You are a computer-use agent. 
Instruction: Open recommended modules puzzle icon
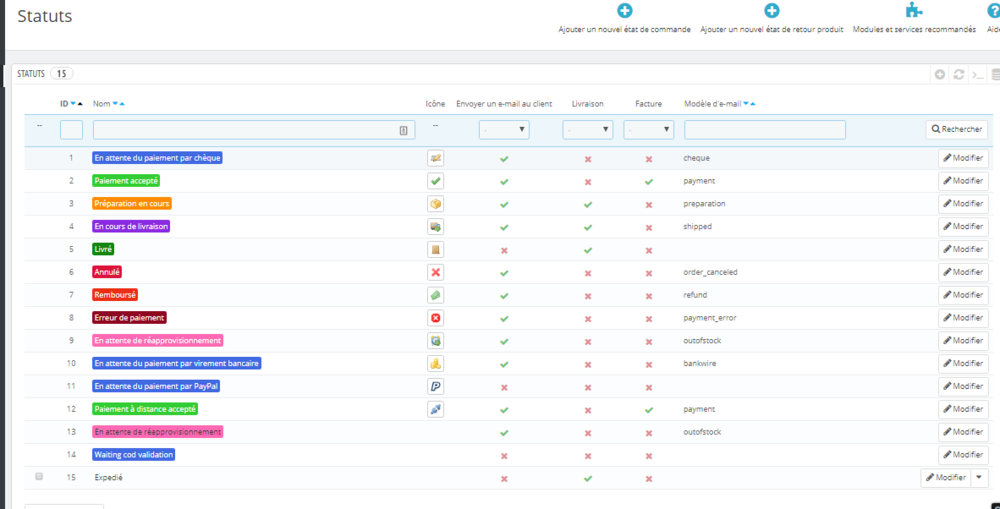coord(913,11)
